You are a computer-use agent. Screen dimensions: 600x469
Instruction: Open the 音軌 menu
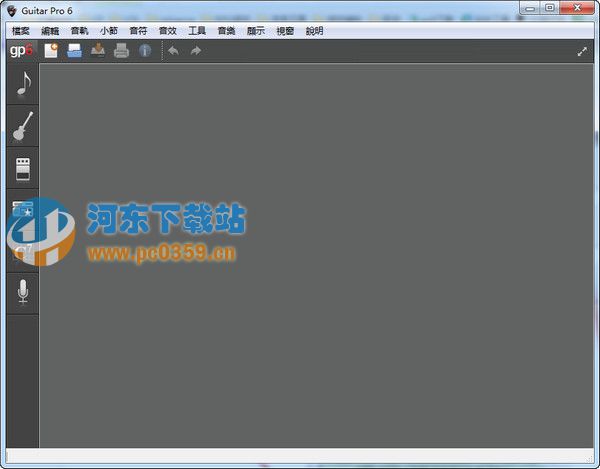click(x=80, y=31)
